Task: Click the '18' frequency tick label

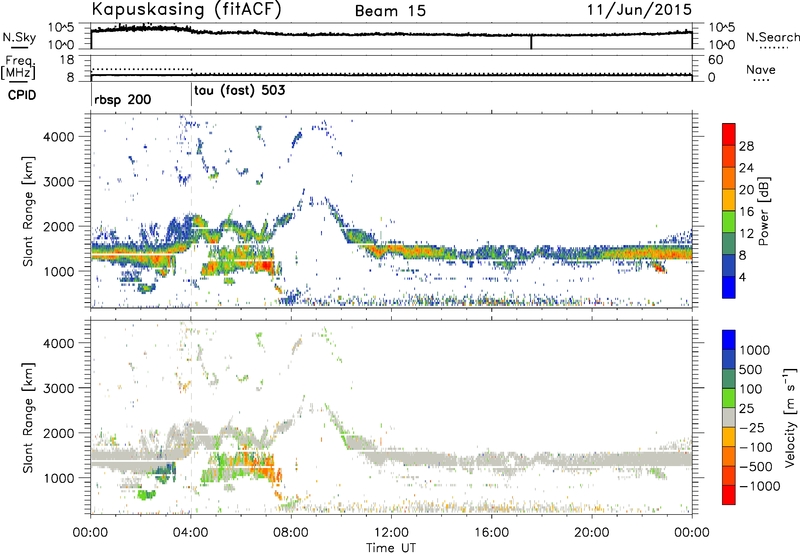Action: click(x=67, y=60)
